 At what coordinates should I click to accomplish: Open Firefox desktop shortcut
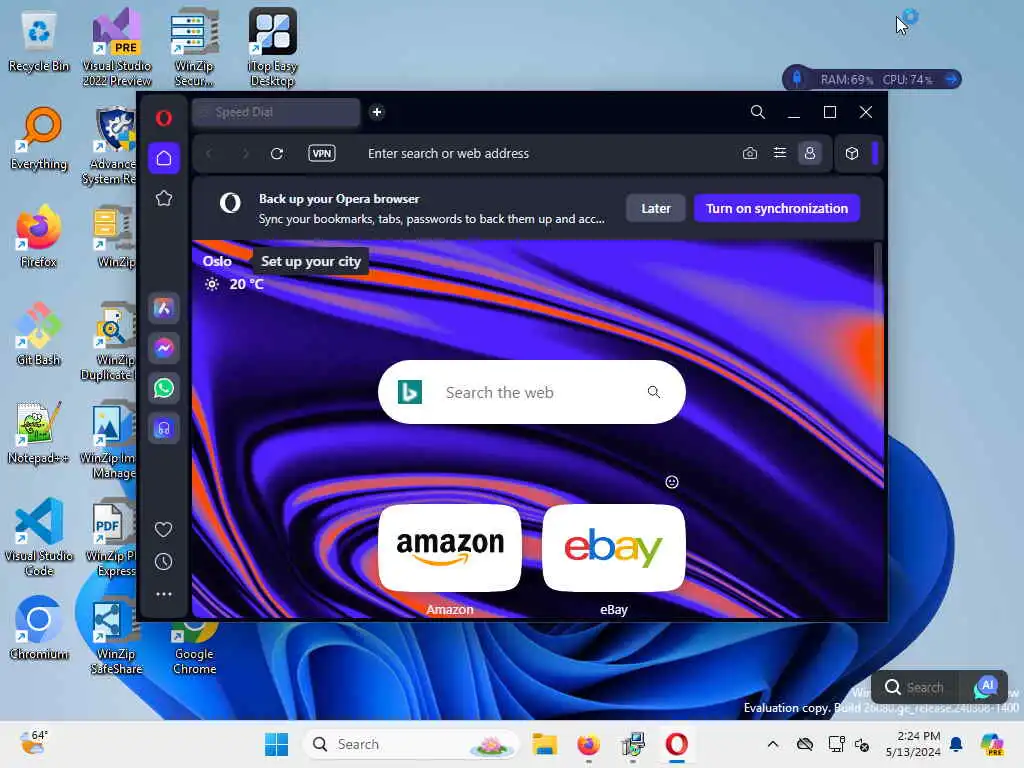tap(39, 237)
